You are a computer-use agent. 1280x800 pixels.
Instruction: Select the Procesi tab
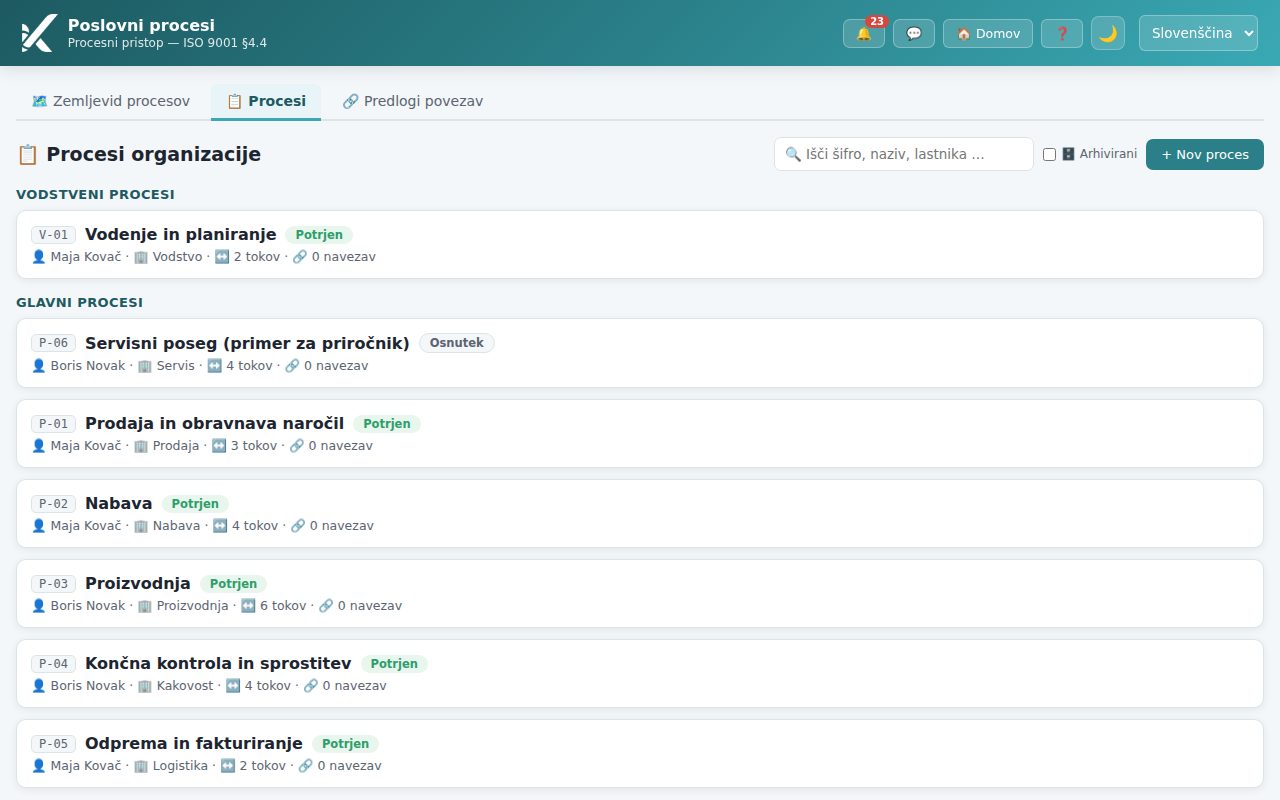pos(266,101)
